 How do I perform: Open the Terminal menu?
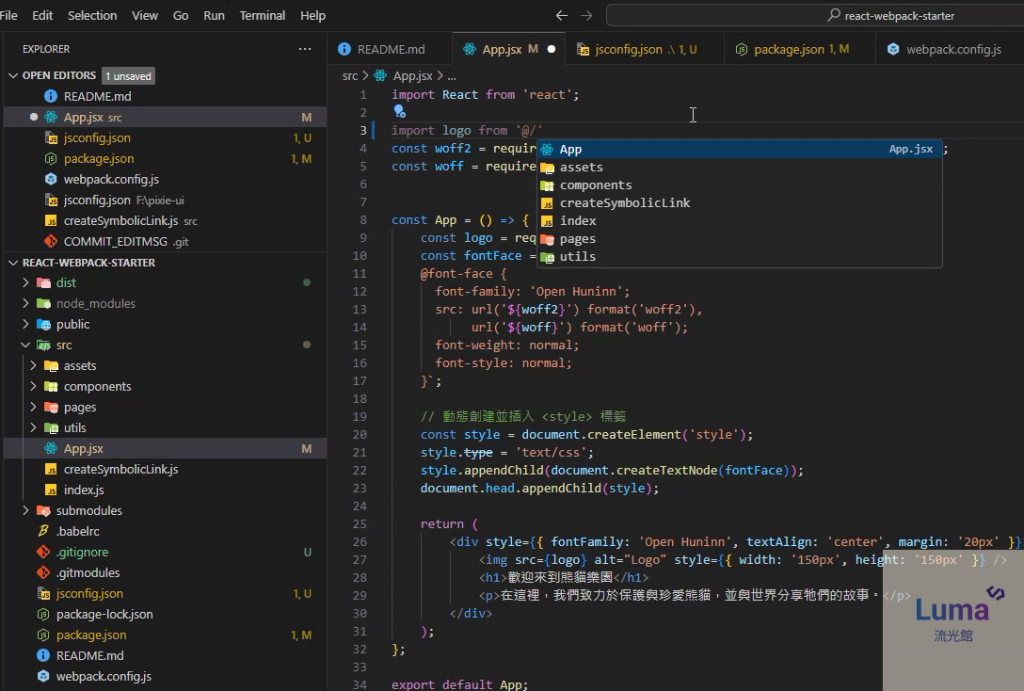pyautogui.click(x=262, y=16)
